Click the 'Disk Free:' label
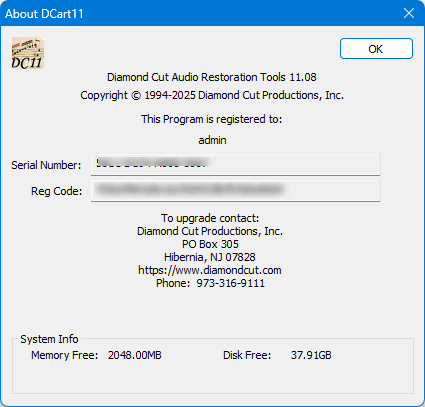425x407 pixels. 247,355
